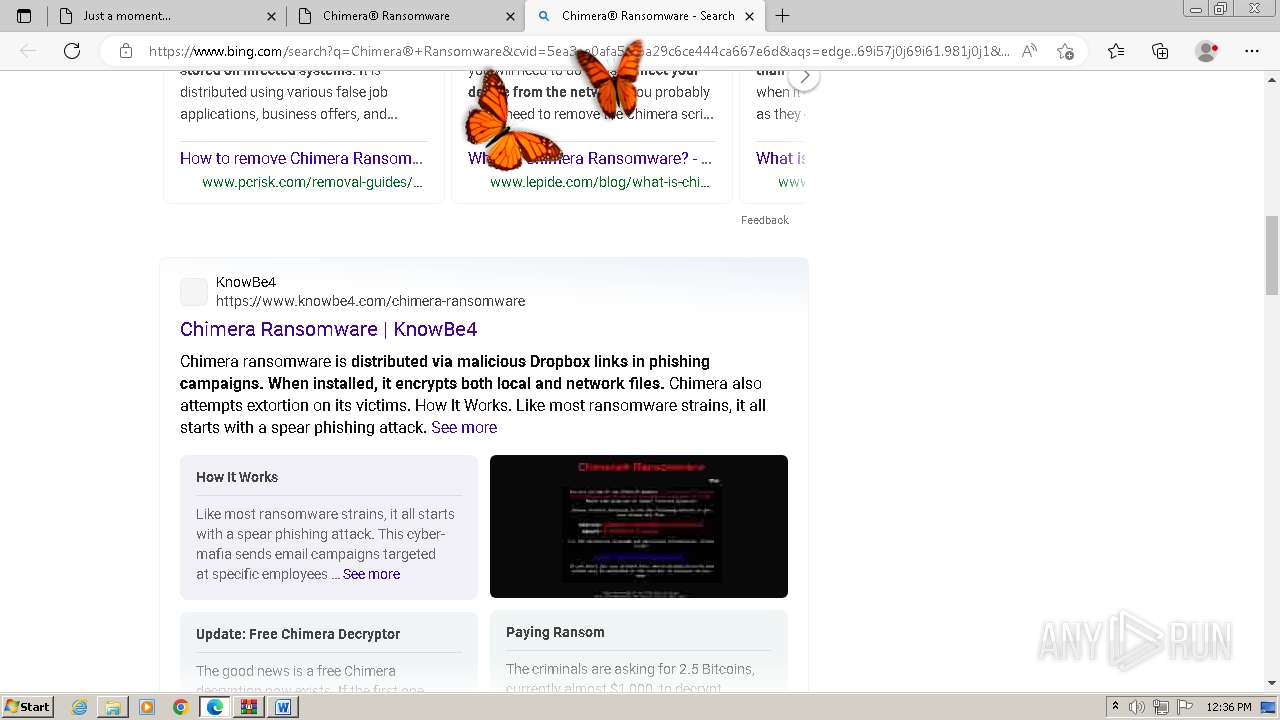1280x720 pixels.
Task: Show hidden system tray icons
Action: (1115, 707)
